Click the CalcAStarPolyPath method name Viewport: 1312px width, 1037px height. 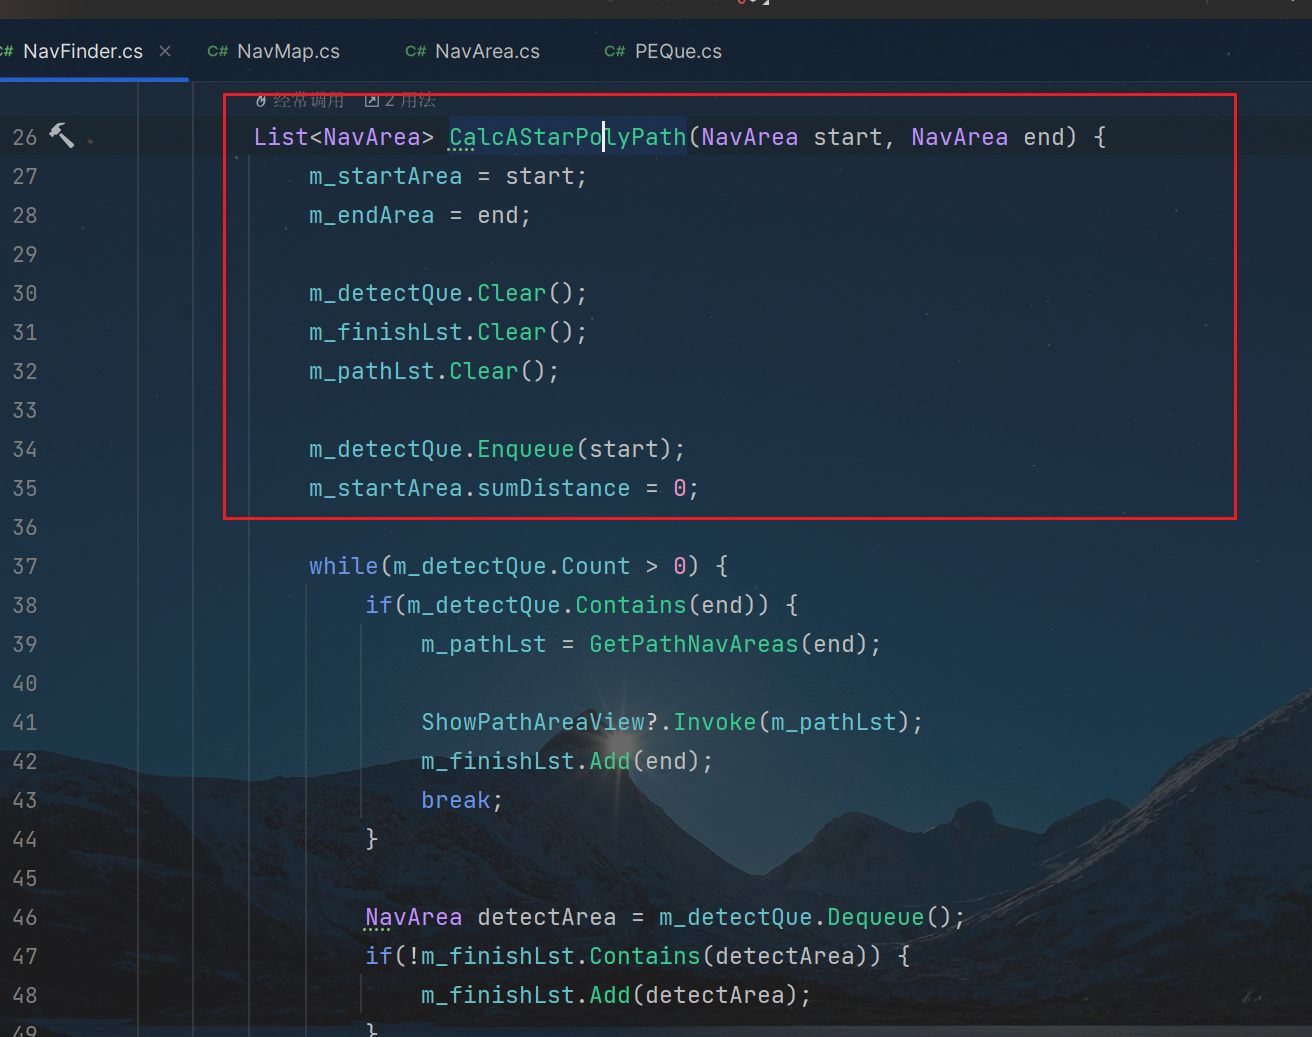(567, 137)
